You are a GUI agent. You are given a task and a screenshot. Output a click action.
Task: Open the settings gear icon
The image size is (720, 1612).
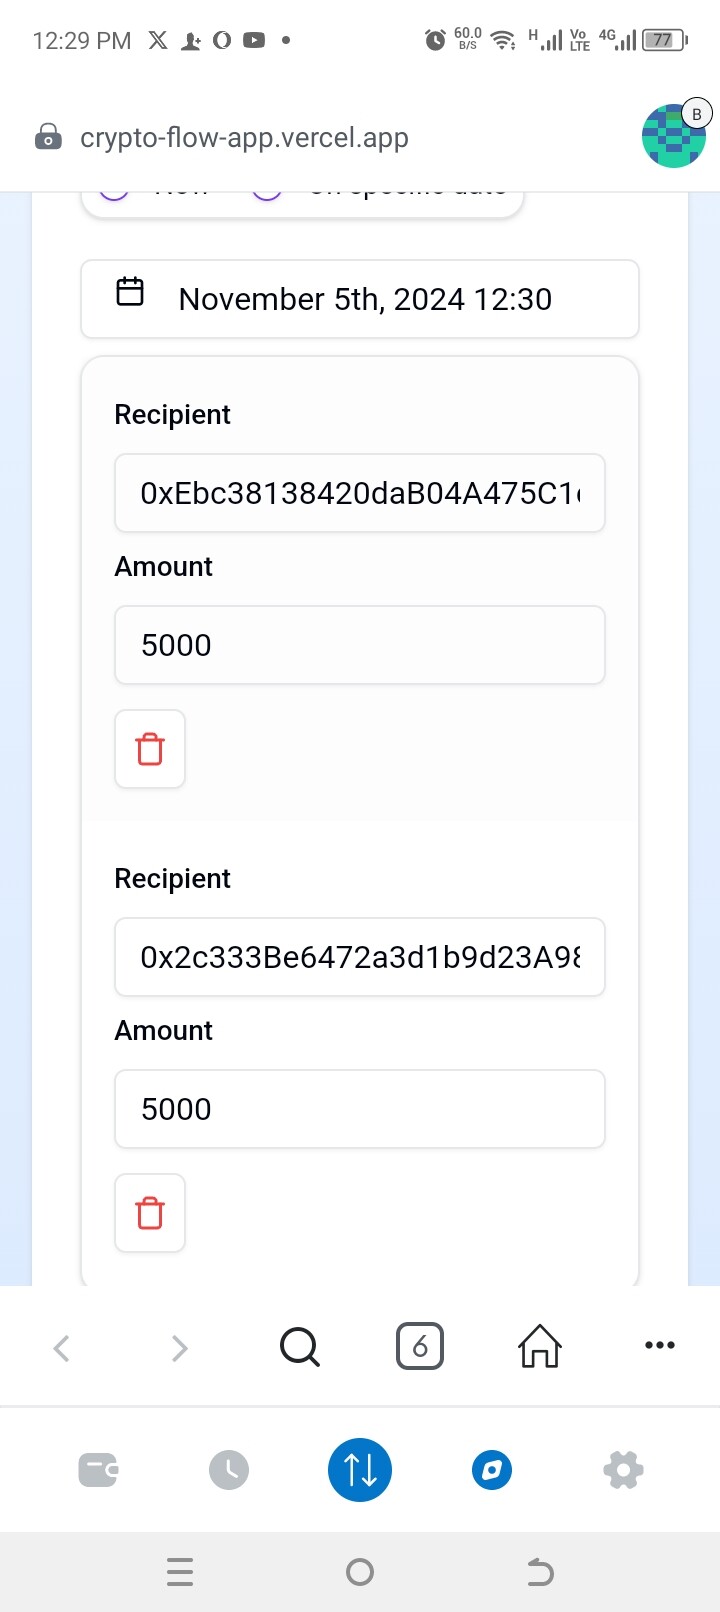(623, 1470)
